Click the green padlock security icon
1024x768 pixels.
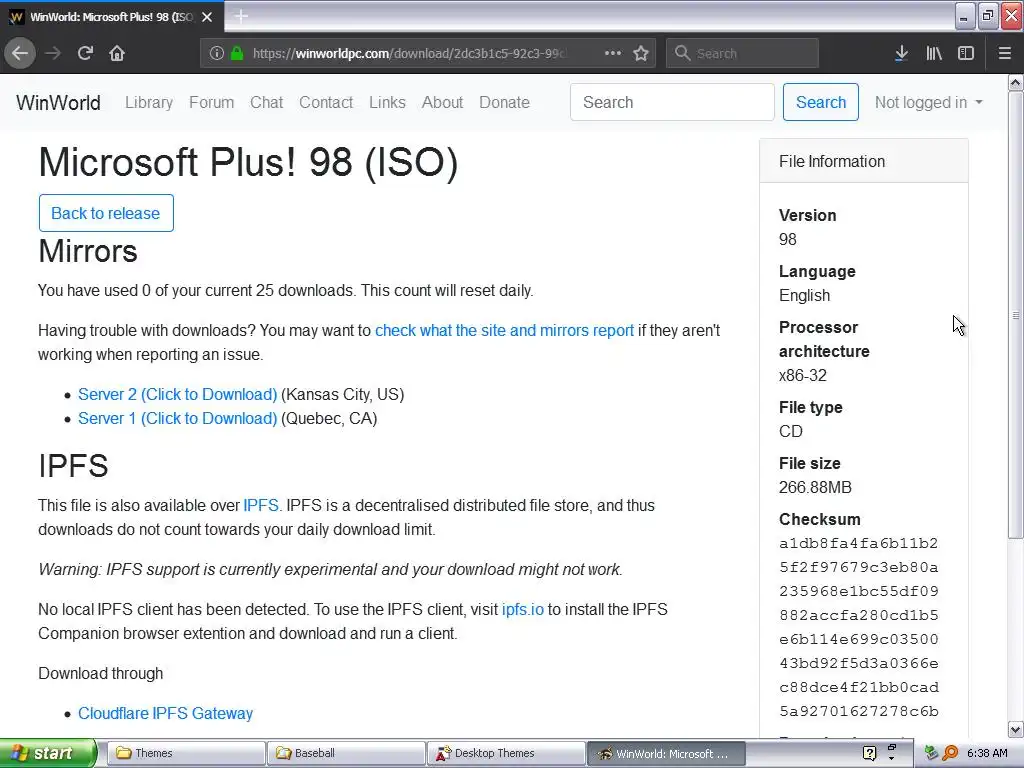tap(237, 54)
